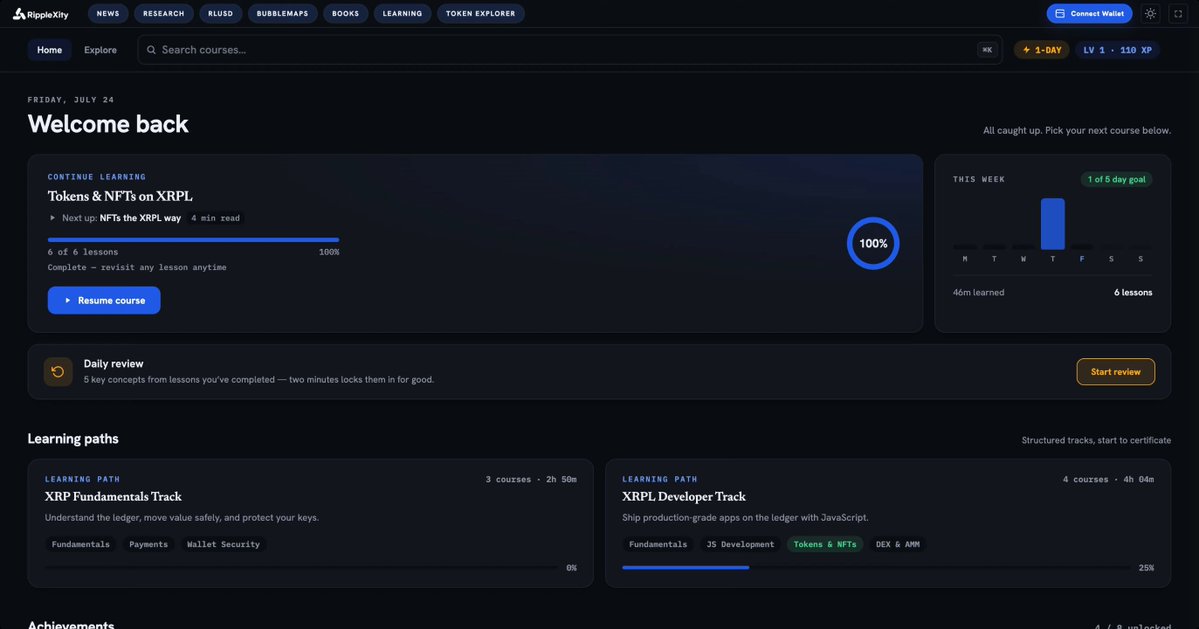Select the Wallet Security course chip

[223, 544]
